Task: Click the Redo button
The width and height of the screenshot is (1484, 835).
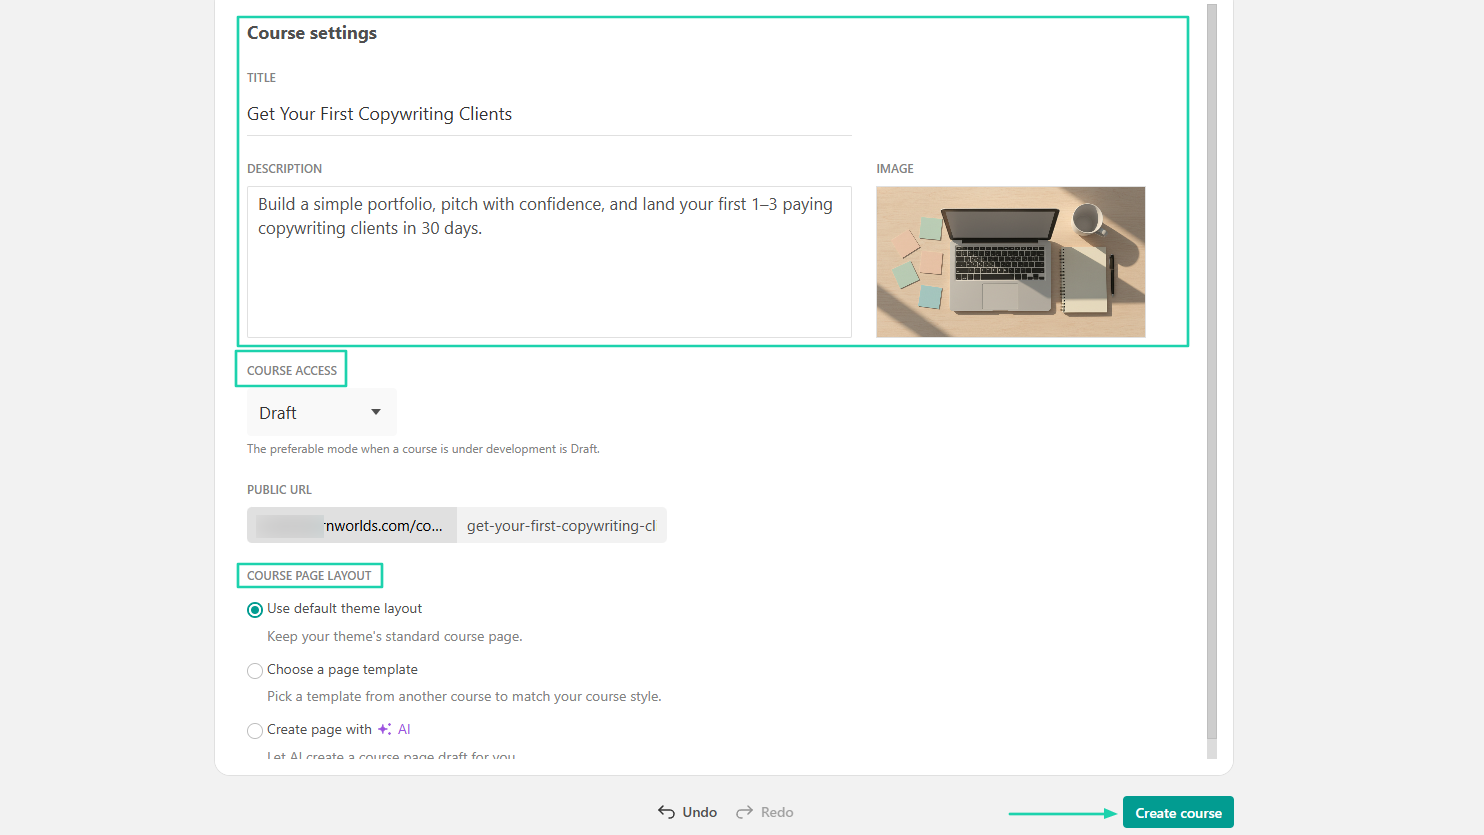Action: pos(765,812)
